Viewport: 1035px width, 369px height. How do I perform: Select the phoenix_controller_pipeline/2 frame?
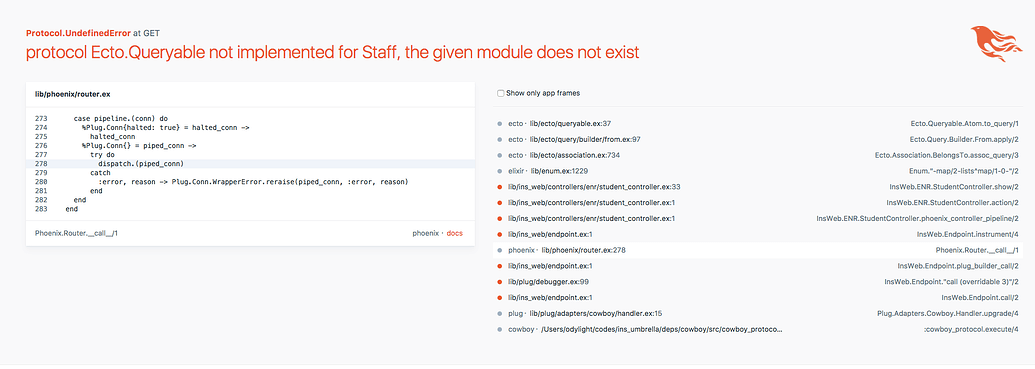point(757,218)
